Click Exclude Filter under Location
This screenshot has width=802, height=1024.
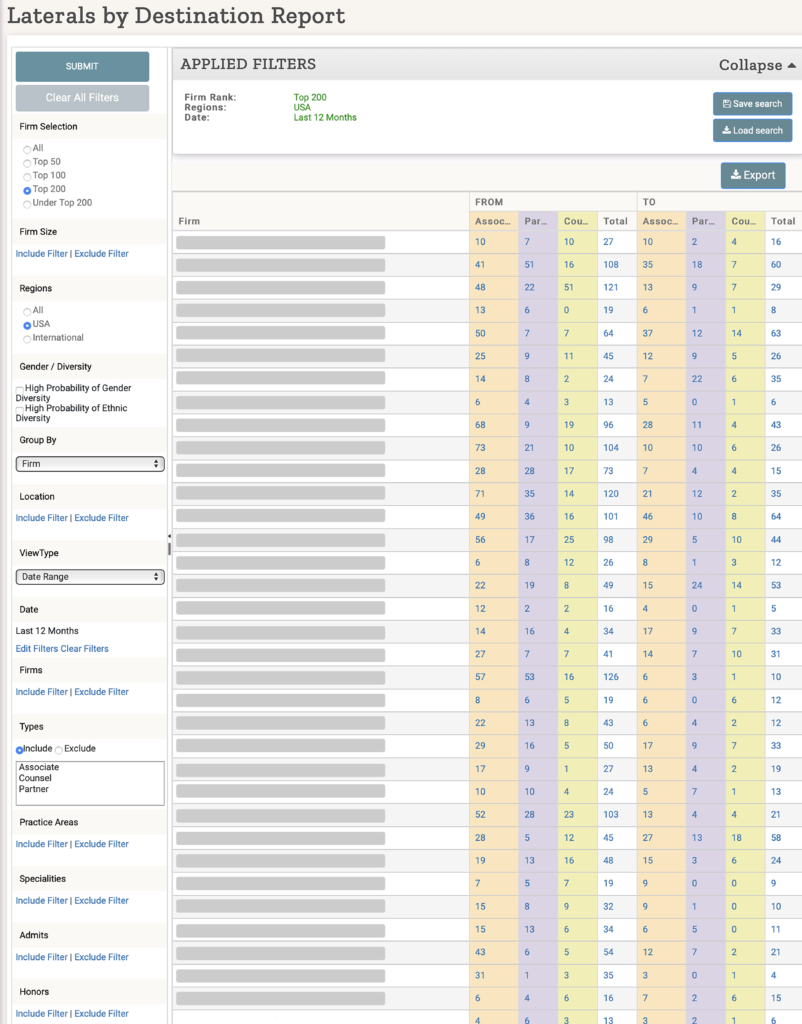tap(101, 518)
